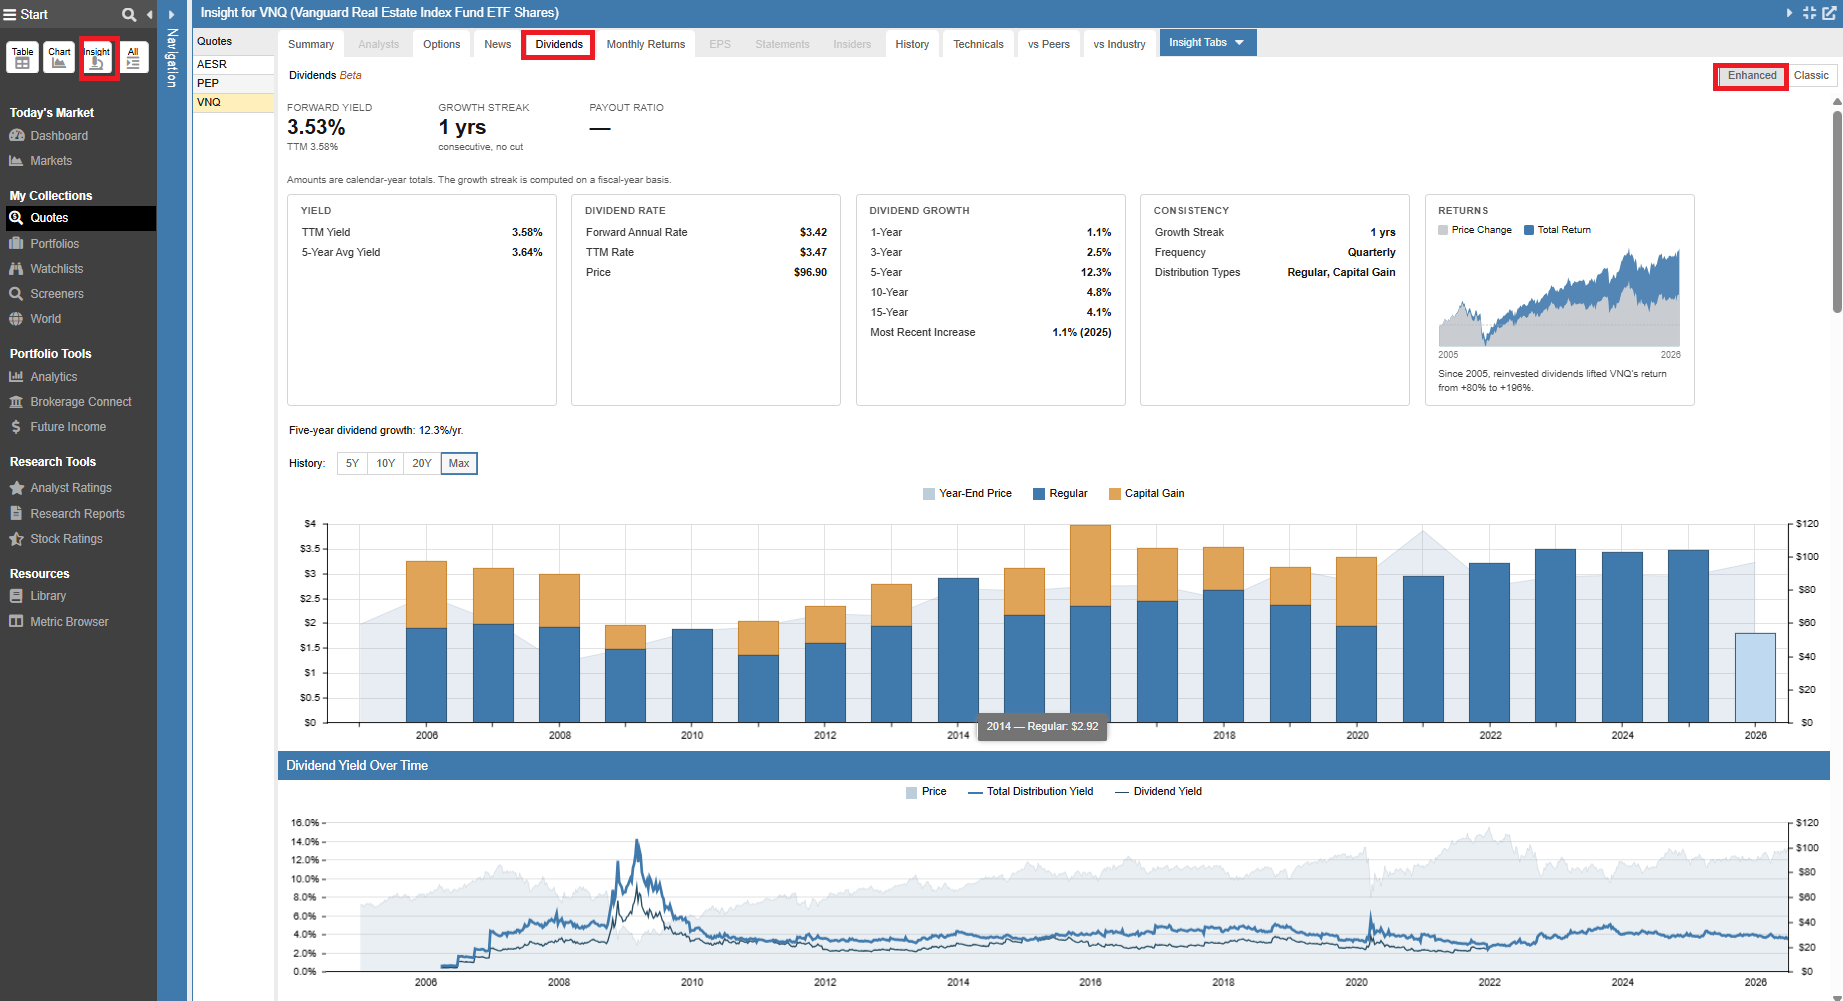Select VNQ in the quotes list
Screen dimensions: 1843x1001
click(x=233, y=102)
